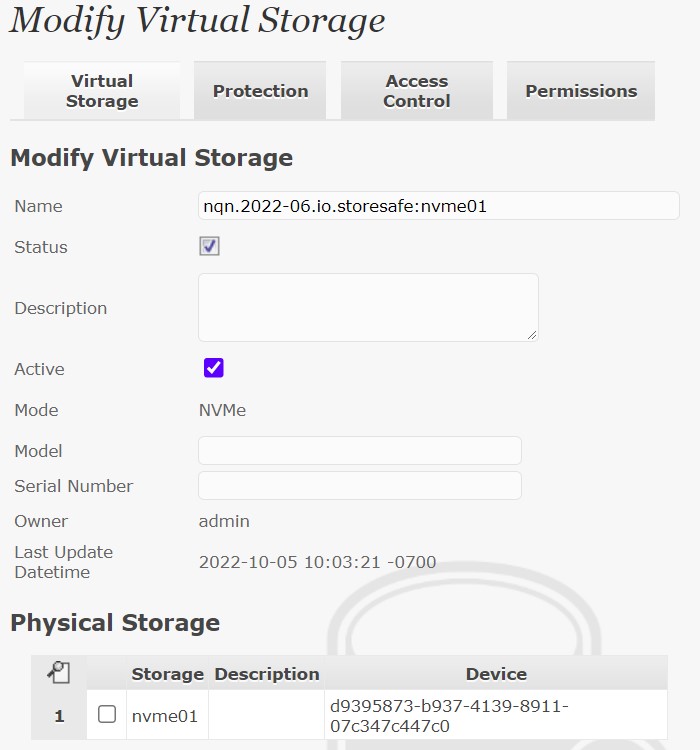Click into the Name input field
The image size is (700, 750).
(x=439, y=206)
